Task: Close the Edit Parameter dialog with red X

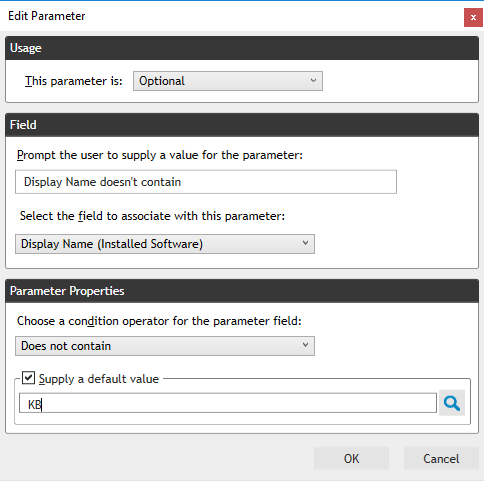Action: pos(473,17)
